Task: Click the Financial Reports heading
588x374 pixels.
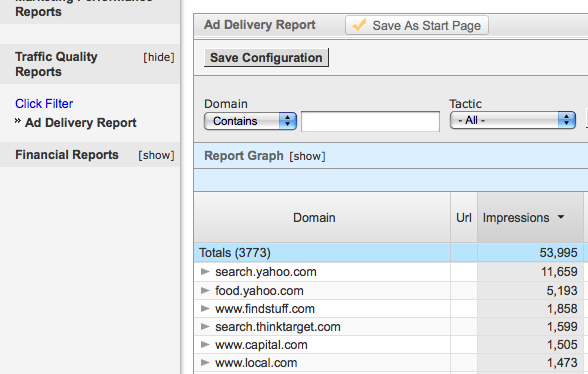Action: coord(67,155)
